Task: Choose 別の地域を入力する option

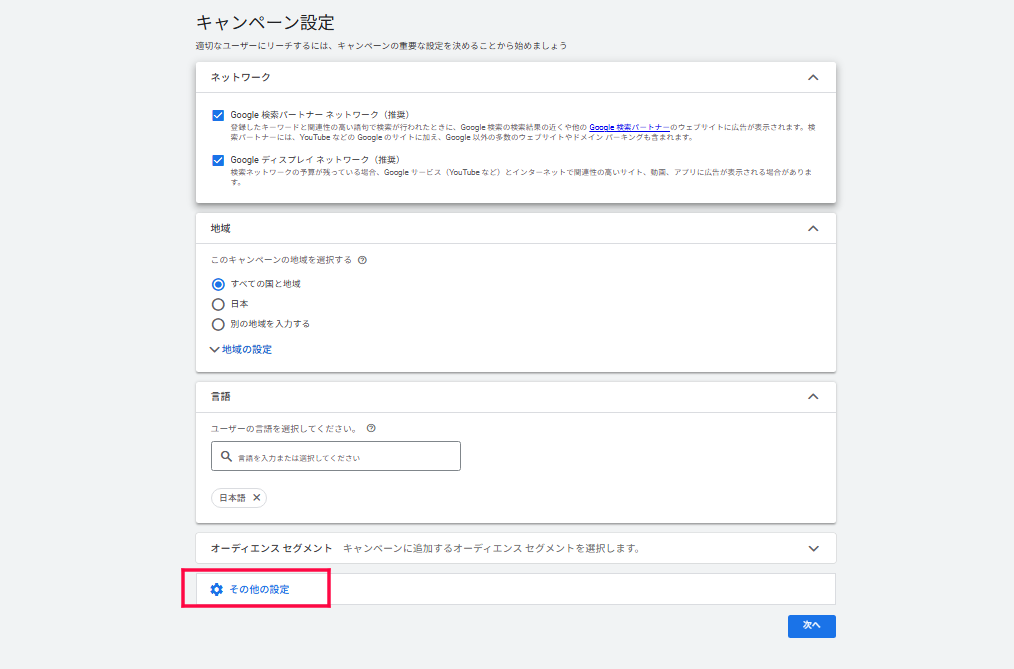Action: tap(218, 324)
